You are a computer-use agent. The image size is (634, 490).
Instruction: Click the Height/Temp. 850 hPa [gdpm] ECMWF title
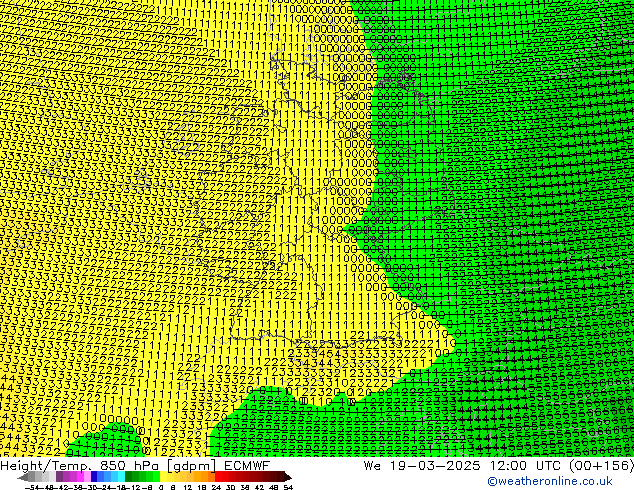[x=135, y=465]
